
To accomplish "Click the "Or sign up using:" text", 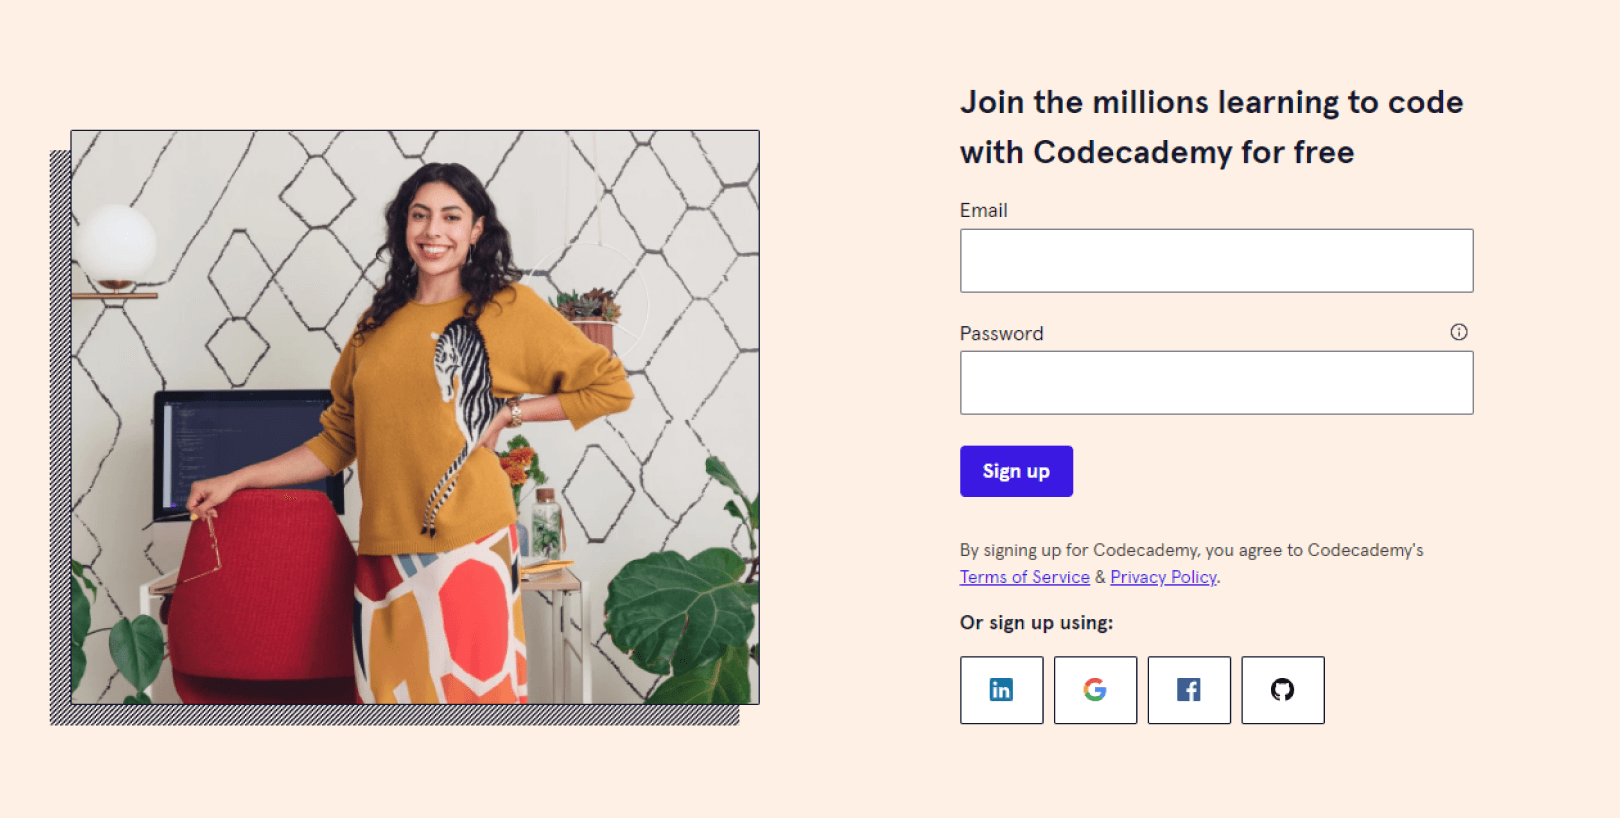I will click(x=1036, y=623).
